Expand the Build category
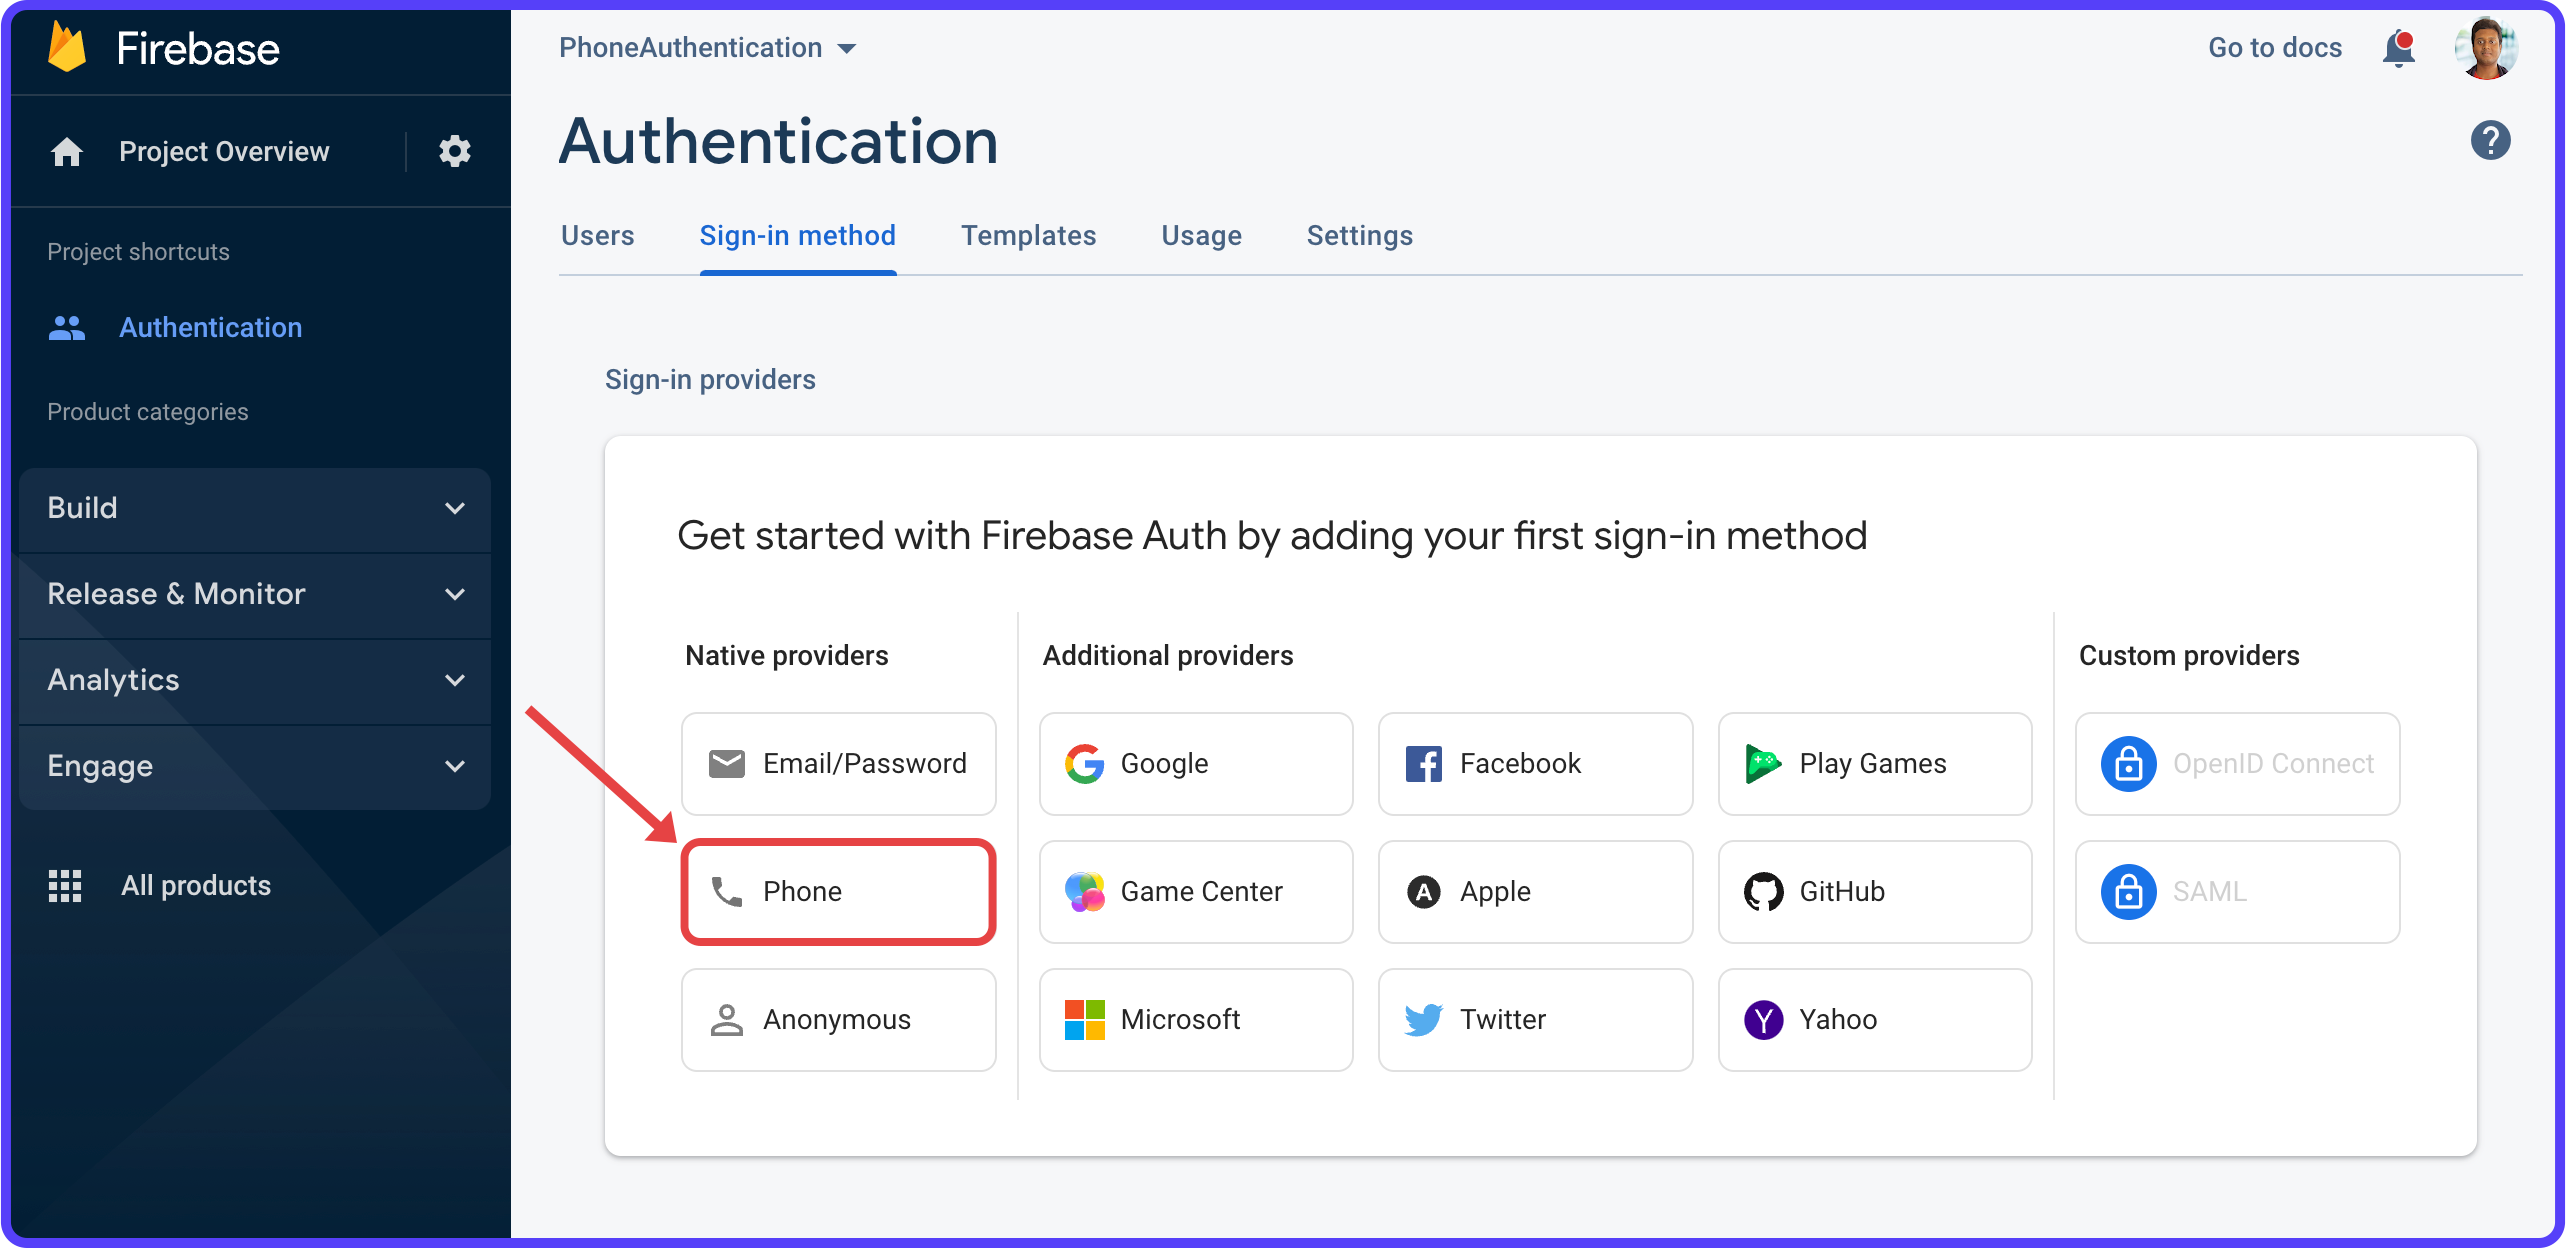This screenshot has height=1248, width=2566. coord(255,508)
